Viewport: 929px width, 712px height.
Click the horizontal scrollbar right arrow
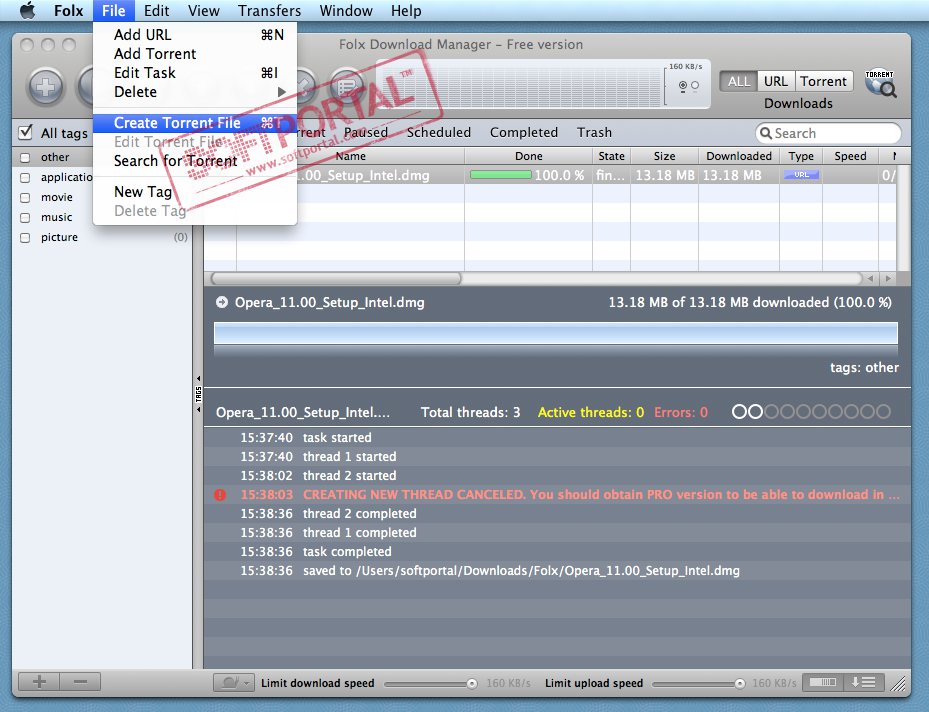tap(888, 278)
